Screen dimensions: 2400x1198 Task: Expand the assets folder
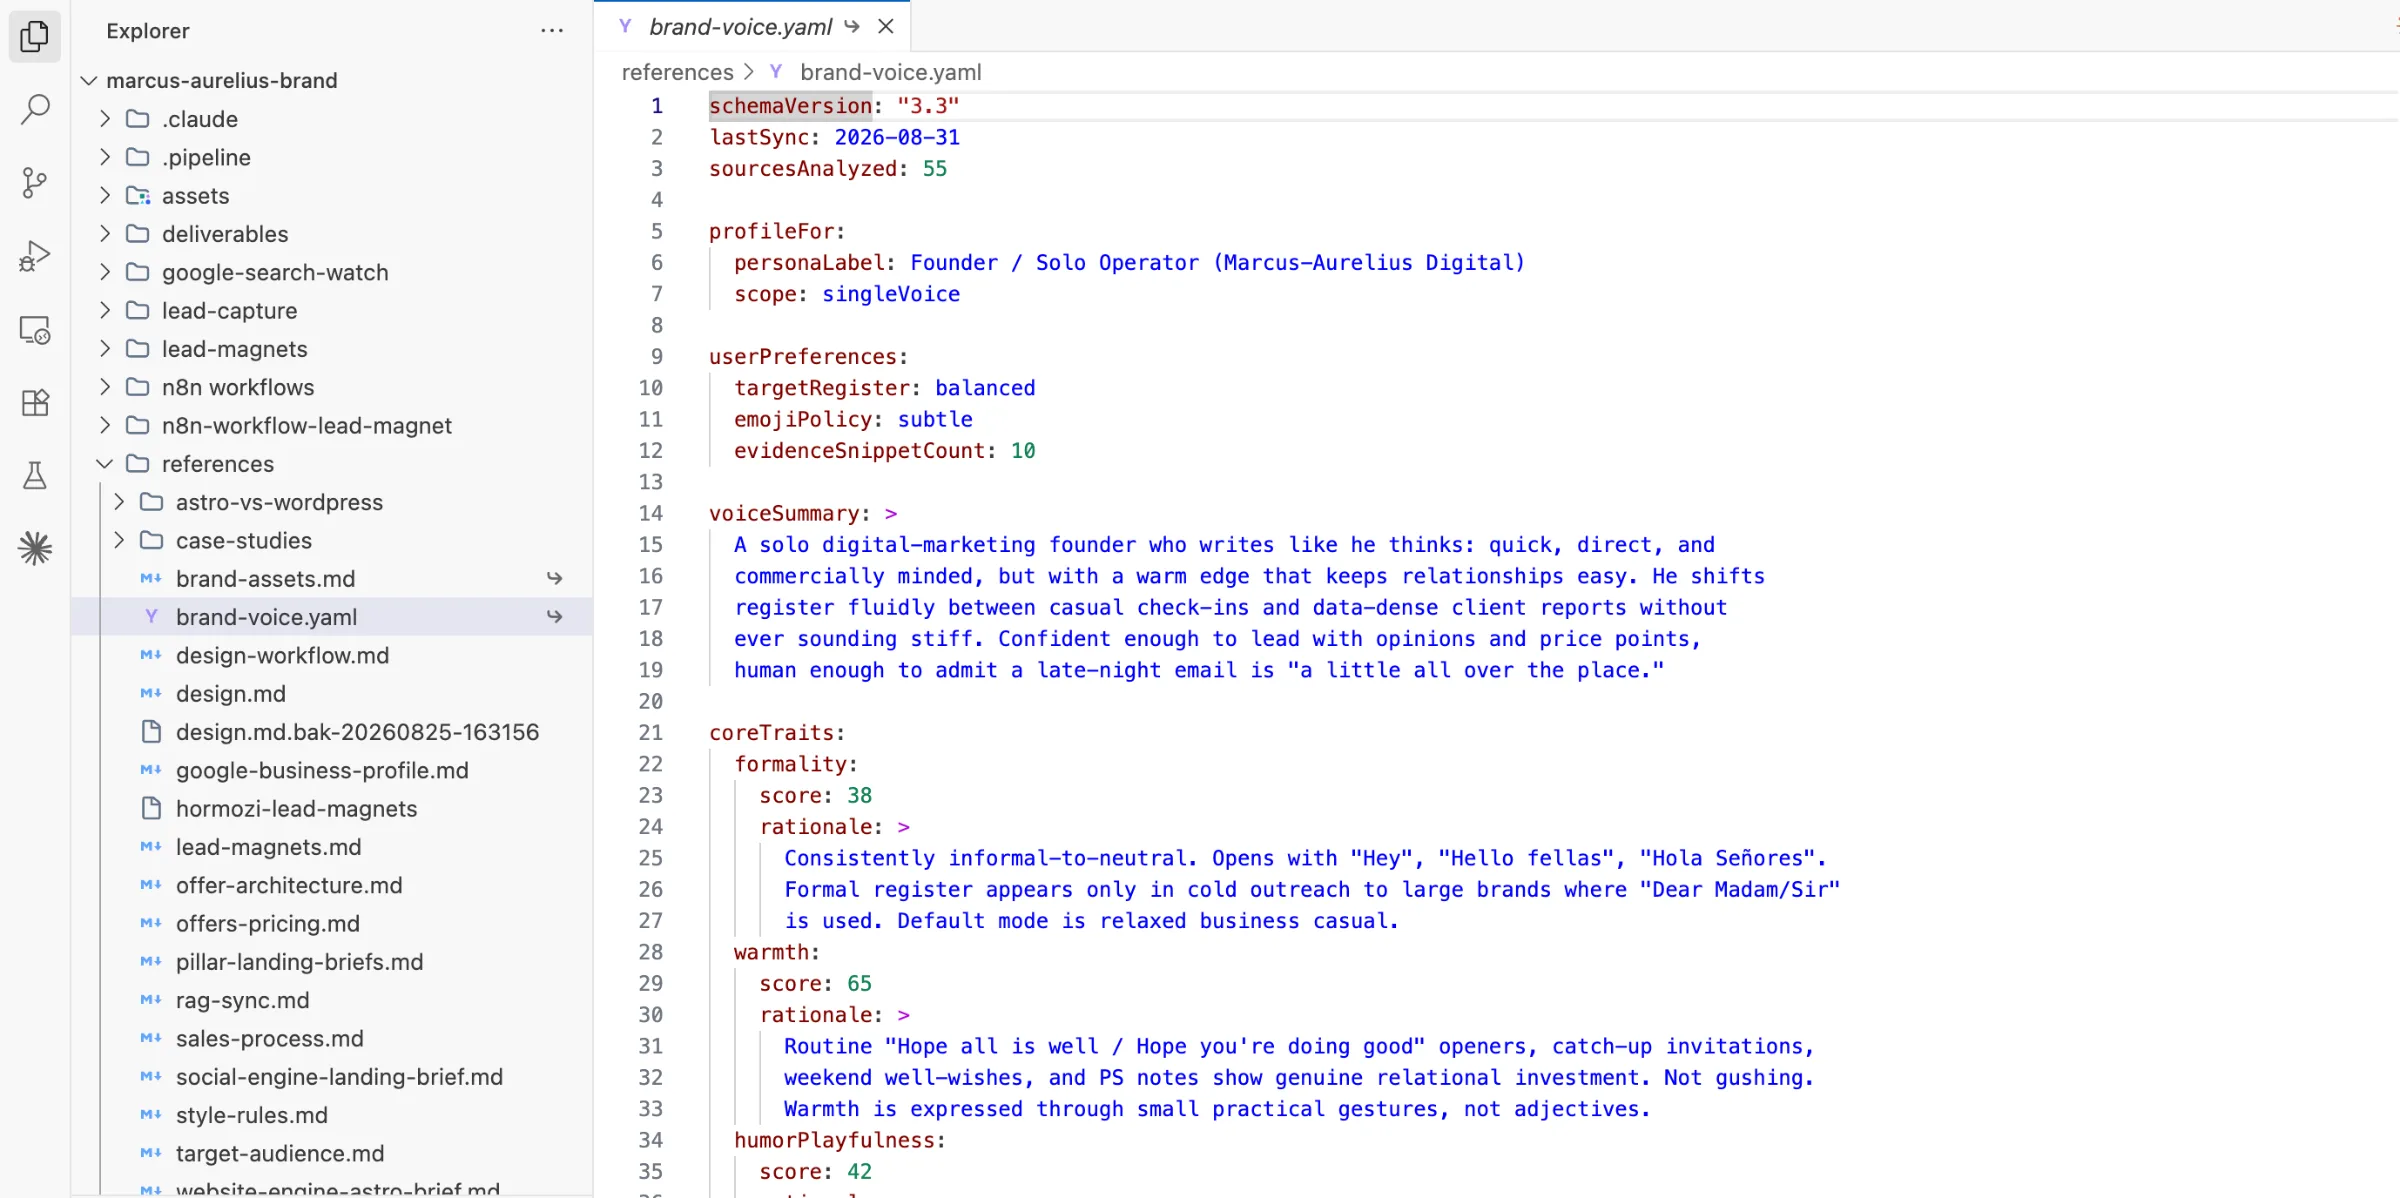105,196
